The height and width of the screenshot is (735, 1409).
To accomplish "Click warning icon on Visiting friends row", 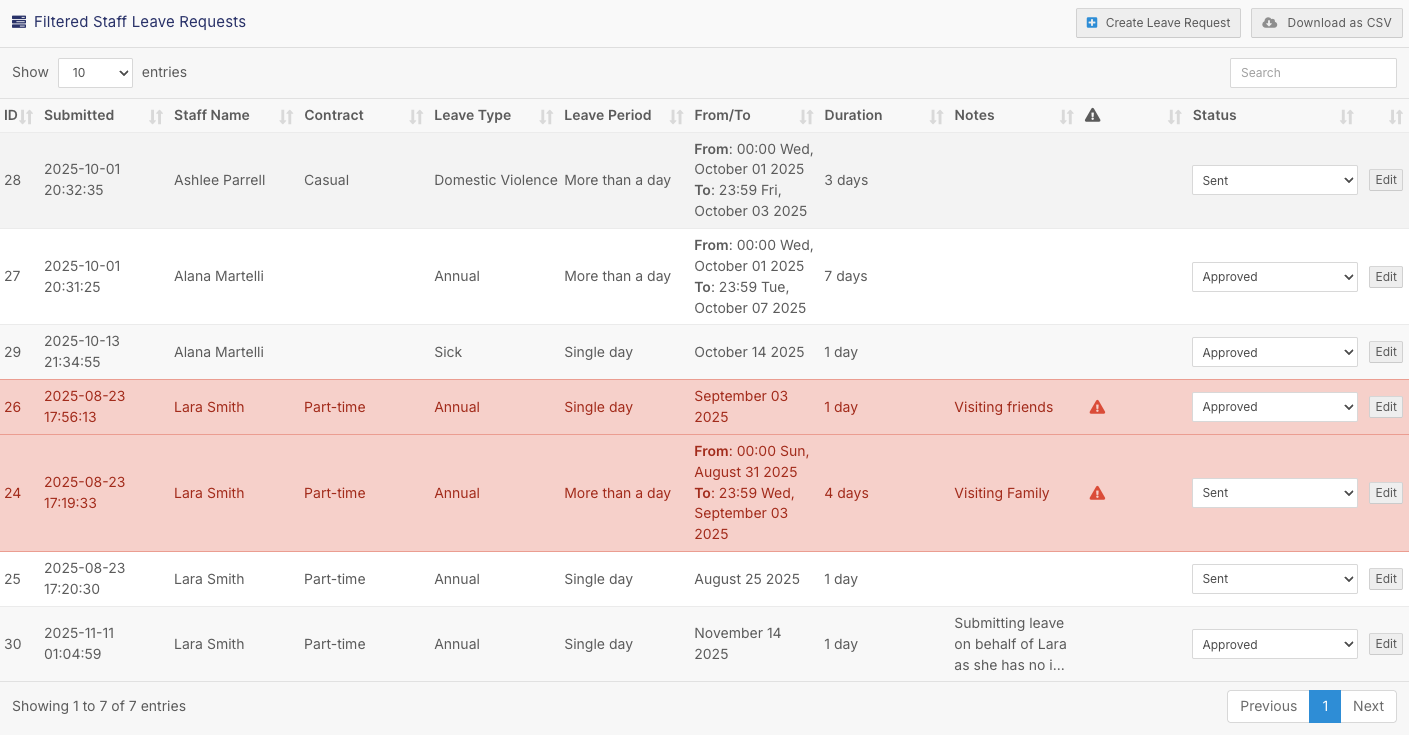I will coord(1097,407).
